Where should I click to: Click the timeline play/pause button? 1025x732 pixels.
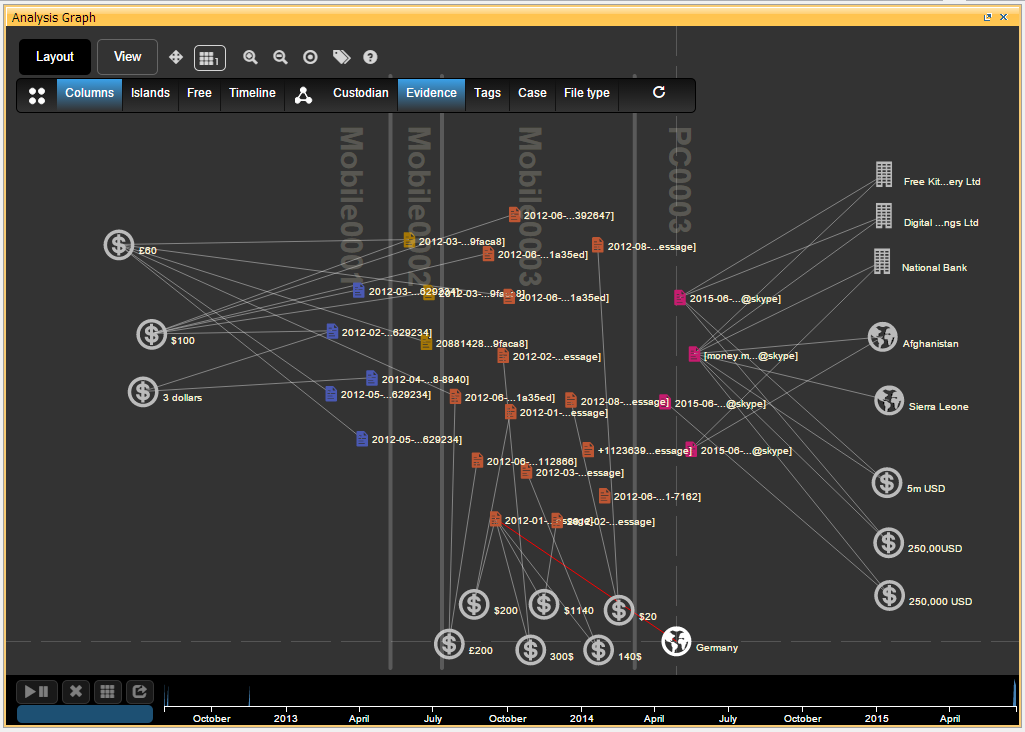click(37, 691)
